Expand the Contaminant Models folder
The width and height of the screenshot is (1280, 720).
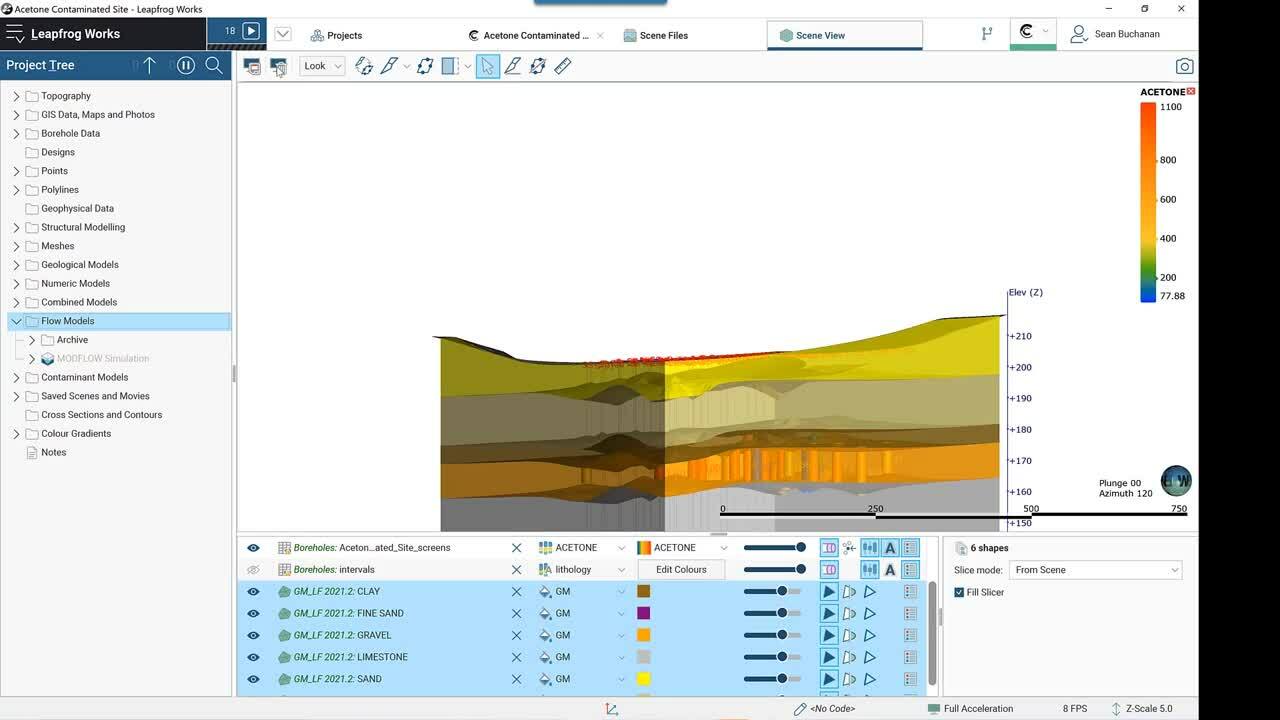tap(16, 378)
